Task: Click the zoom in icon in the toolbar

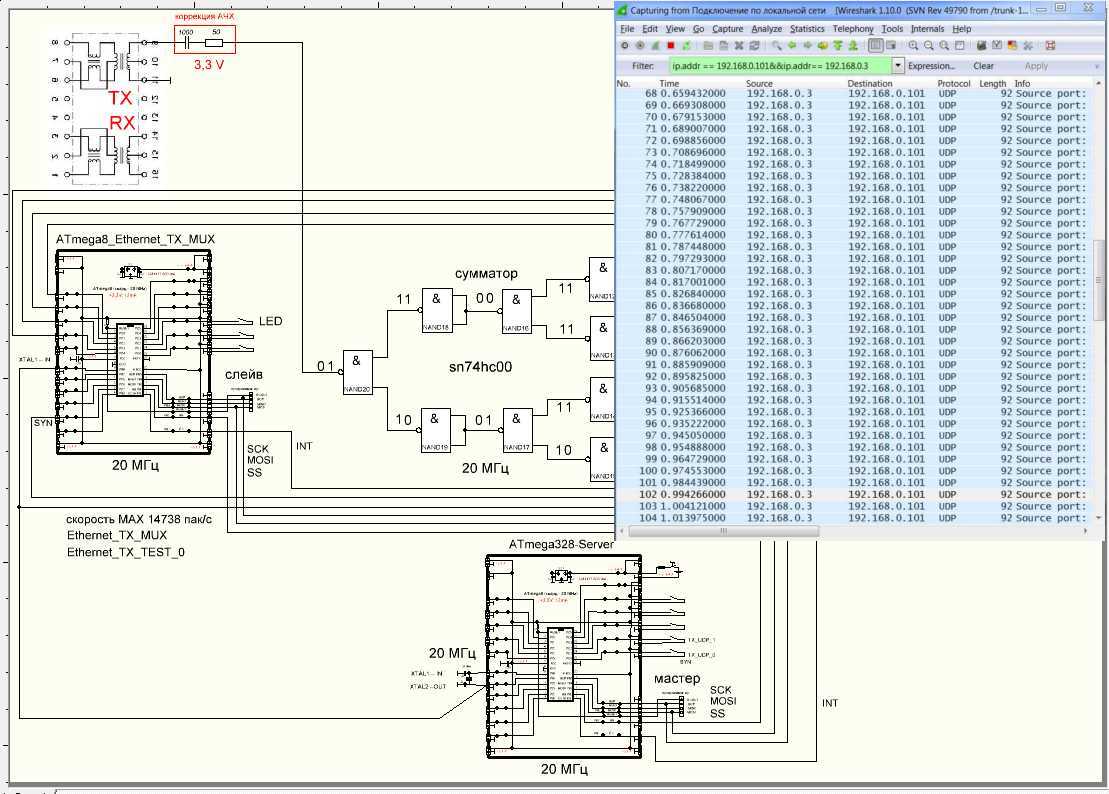Action: 914,46
